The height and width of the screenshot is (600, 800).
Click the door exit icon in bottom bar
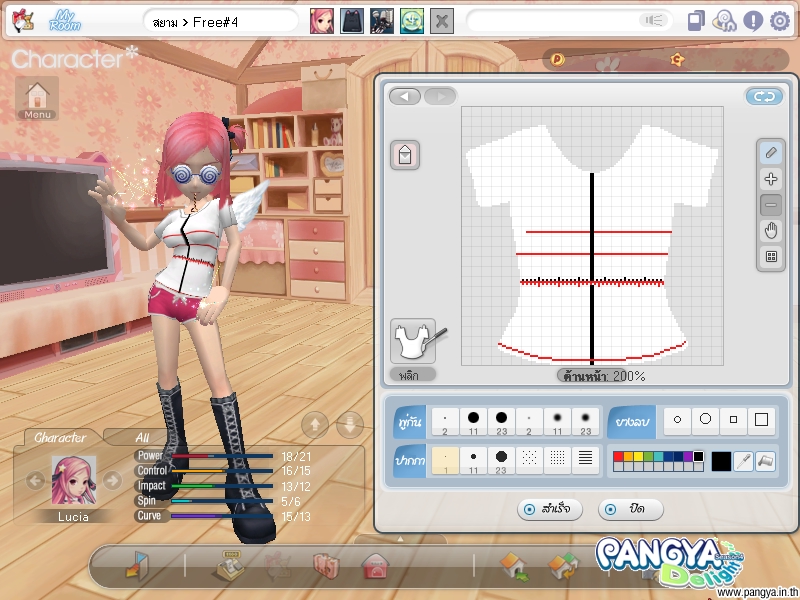[137, 565]
